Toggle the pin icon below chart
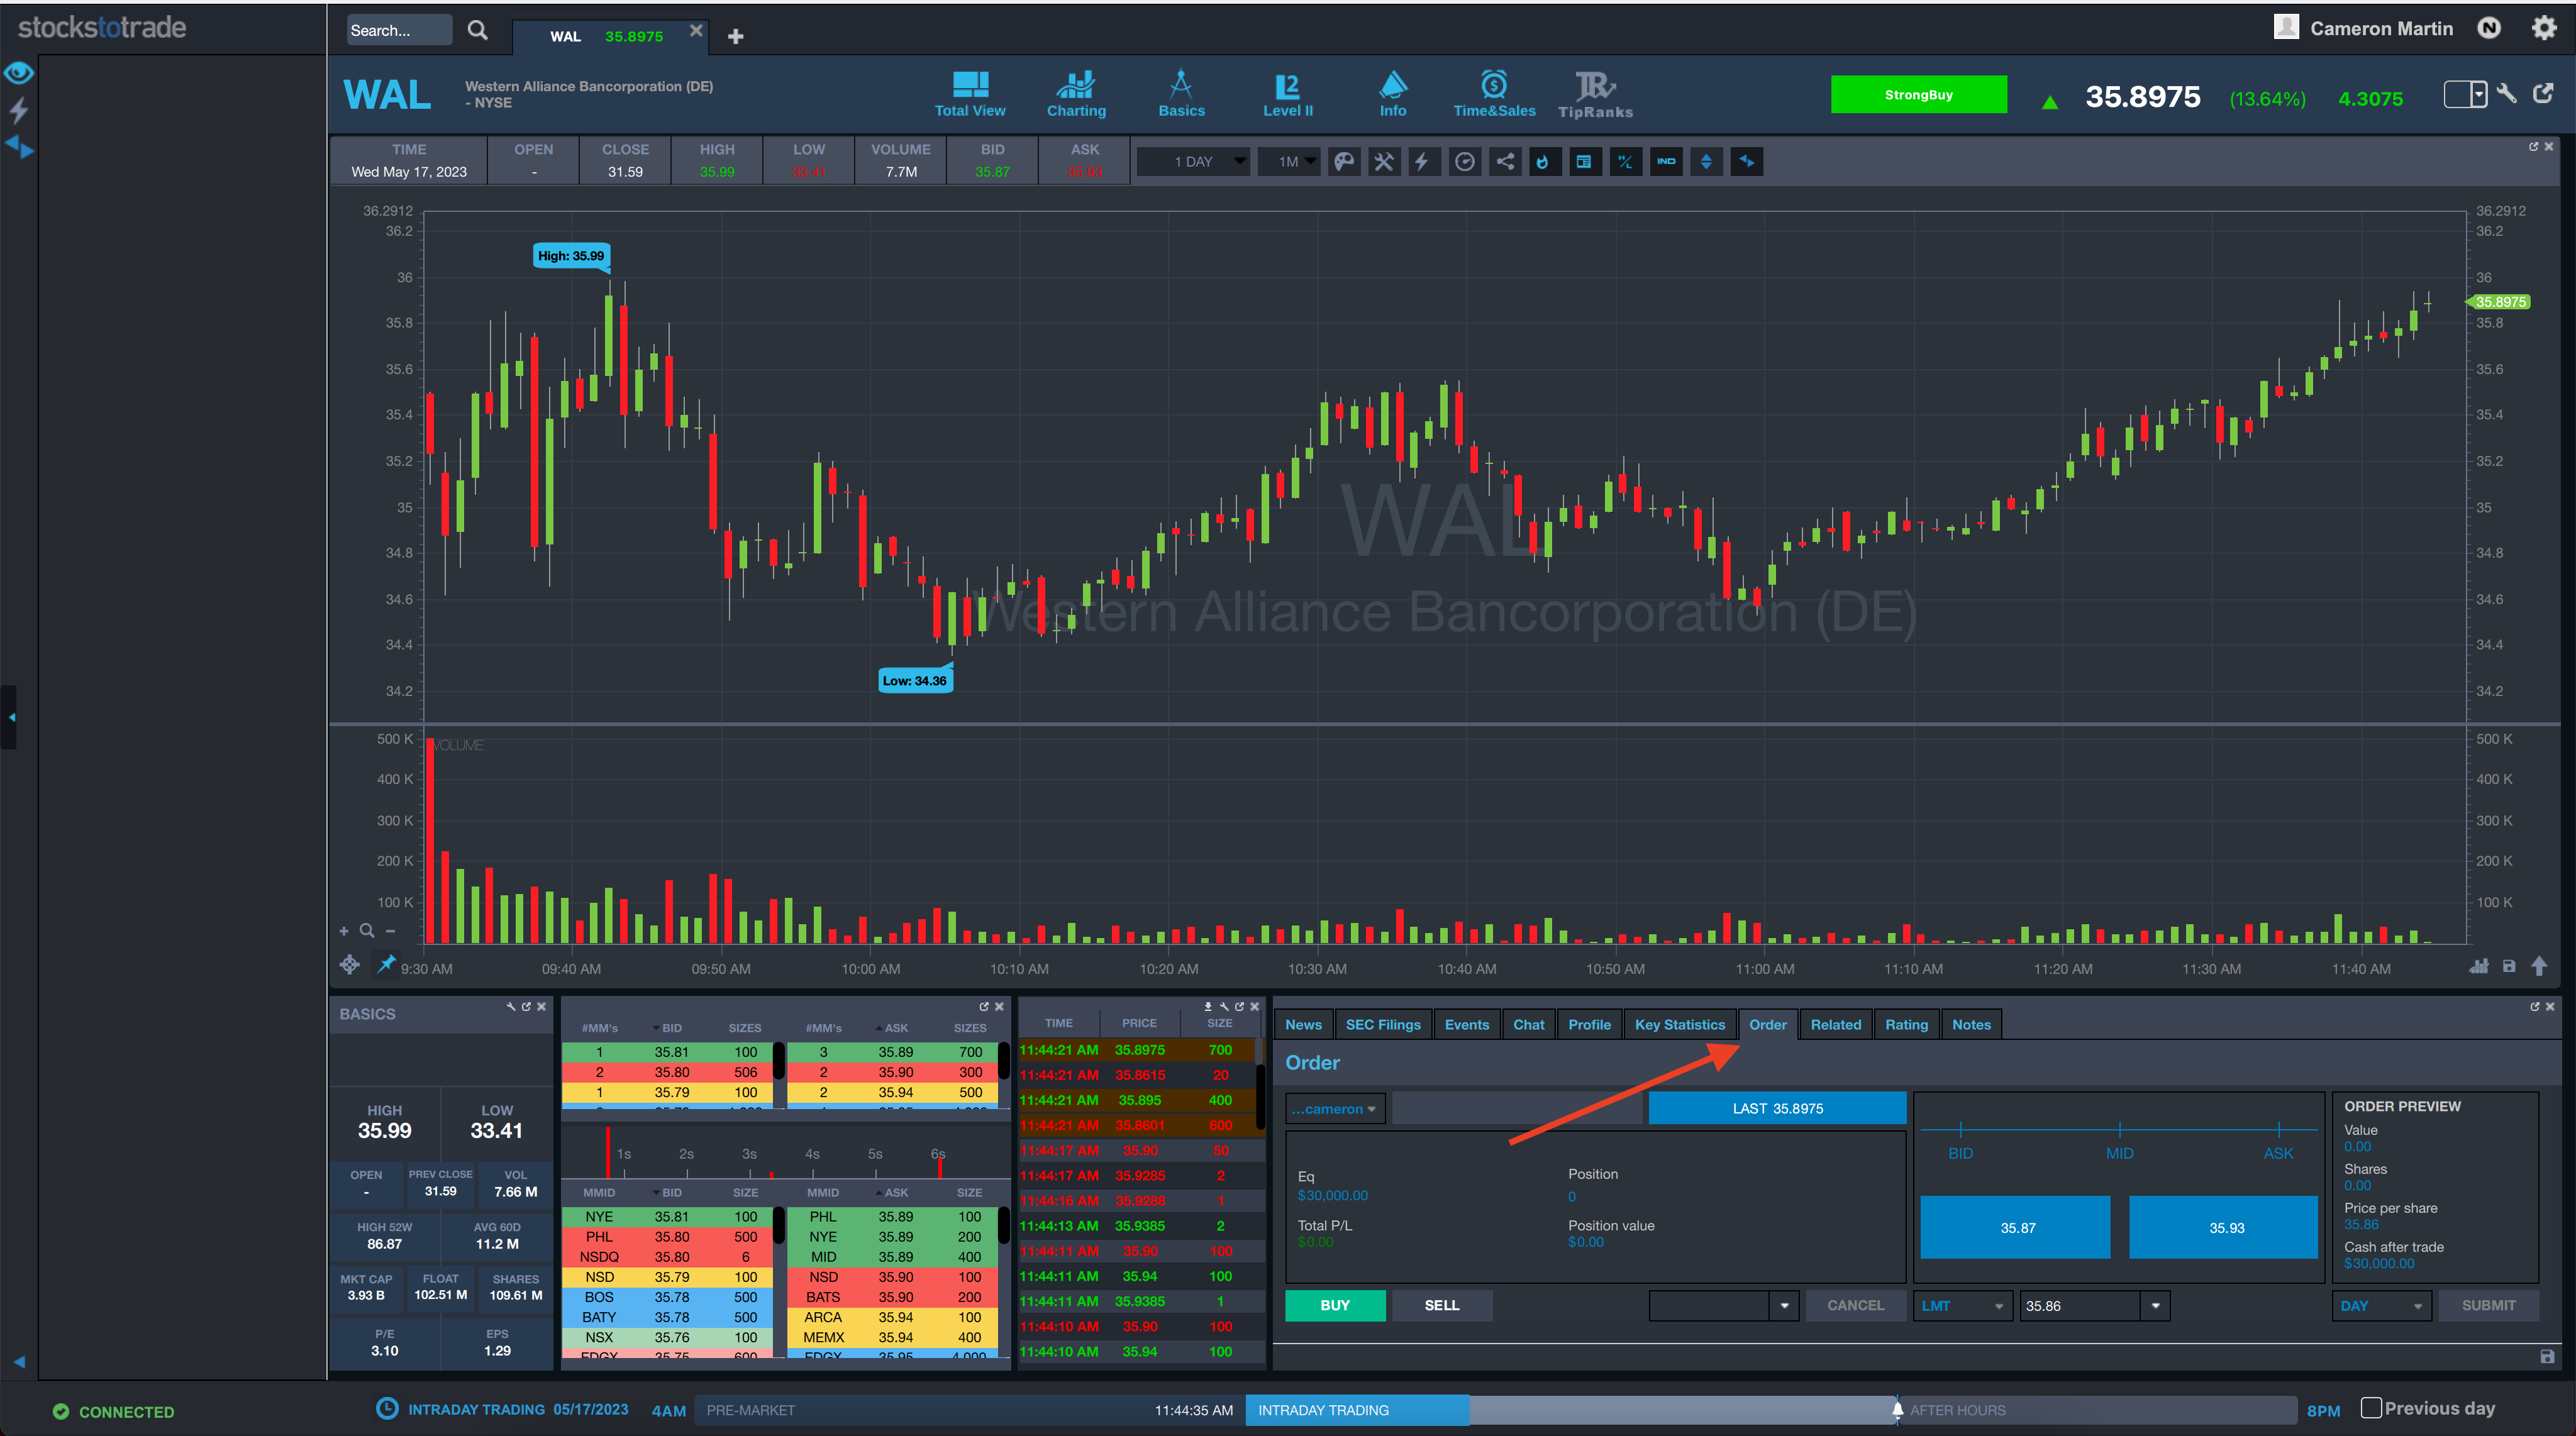 386,964
